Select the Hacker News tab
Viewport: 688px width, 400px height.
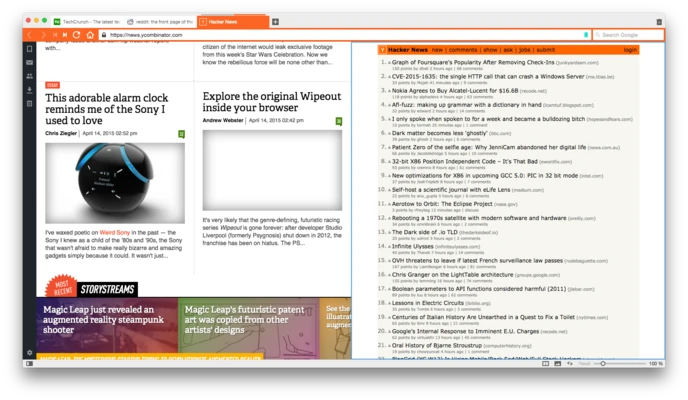(233, 21)
